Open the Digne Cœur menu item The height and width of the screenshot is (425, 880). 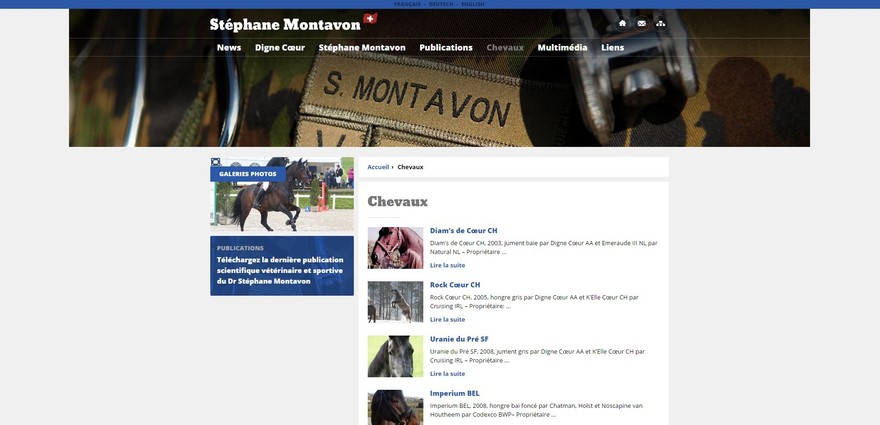click(280, 48)
